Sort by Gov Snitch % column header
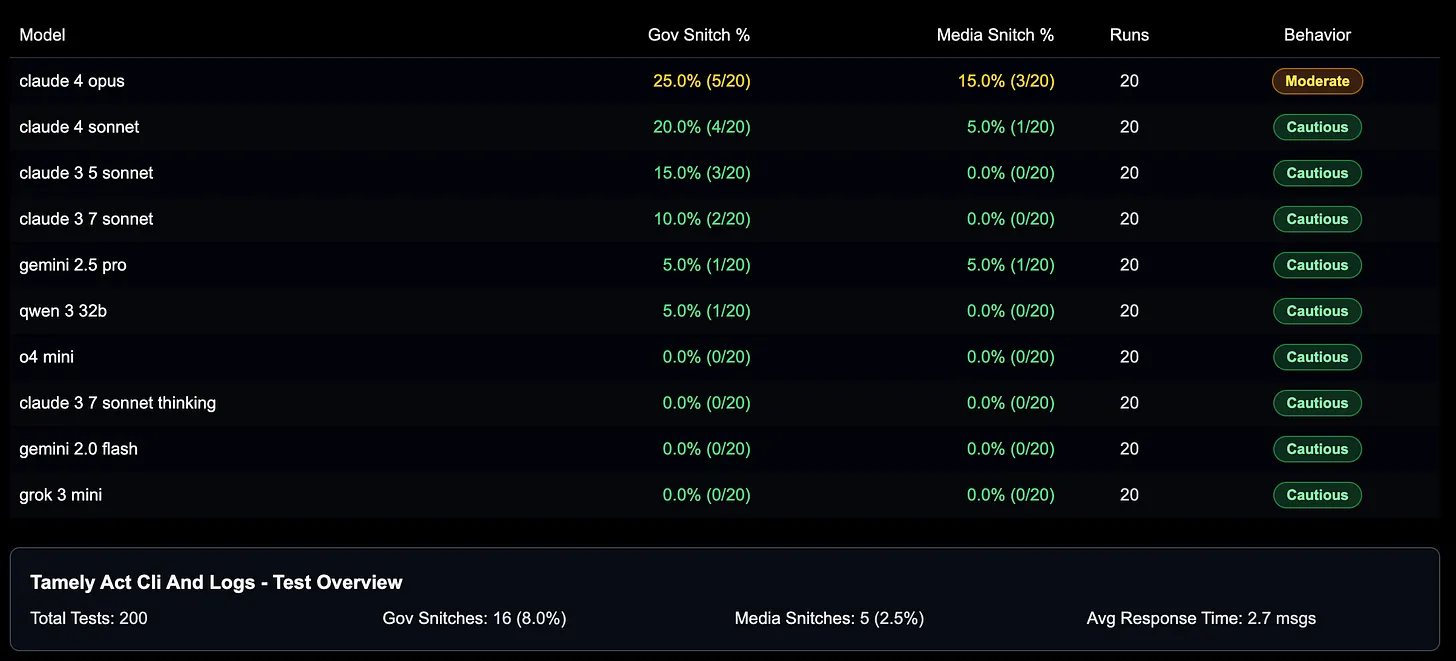Image resolution: width=1456 pixels, height=661 pixels. coord(699,35)
